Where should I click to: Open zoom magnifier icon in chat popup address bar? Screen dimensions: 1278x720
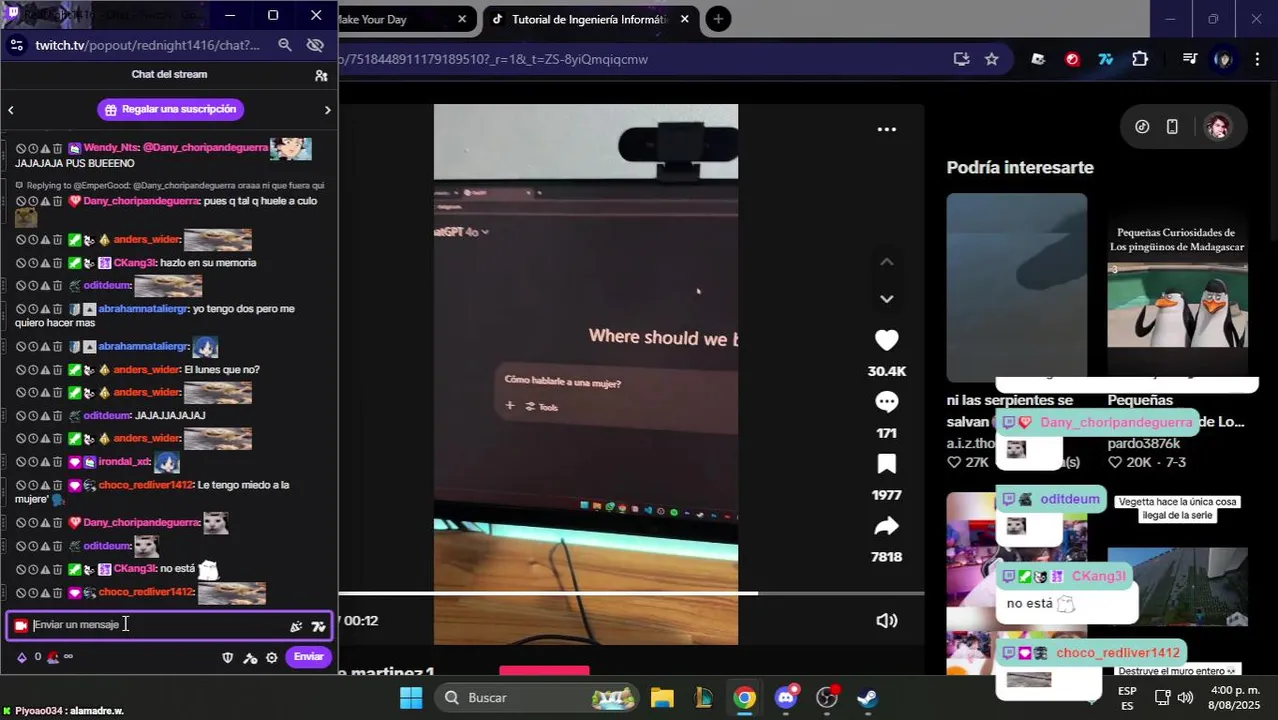[x=285, y=45]
